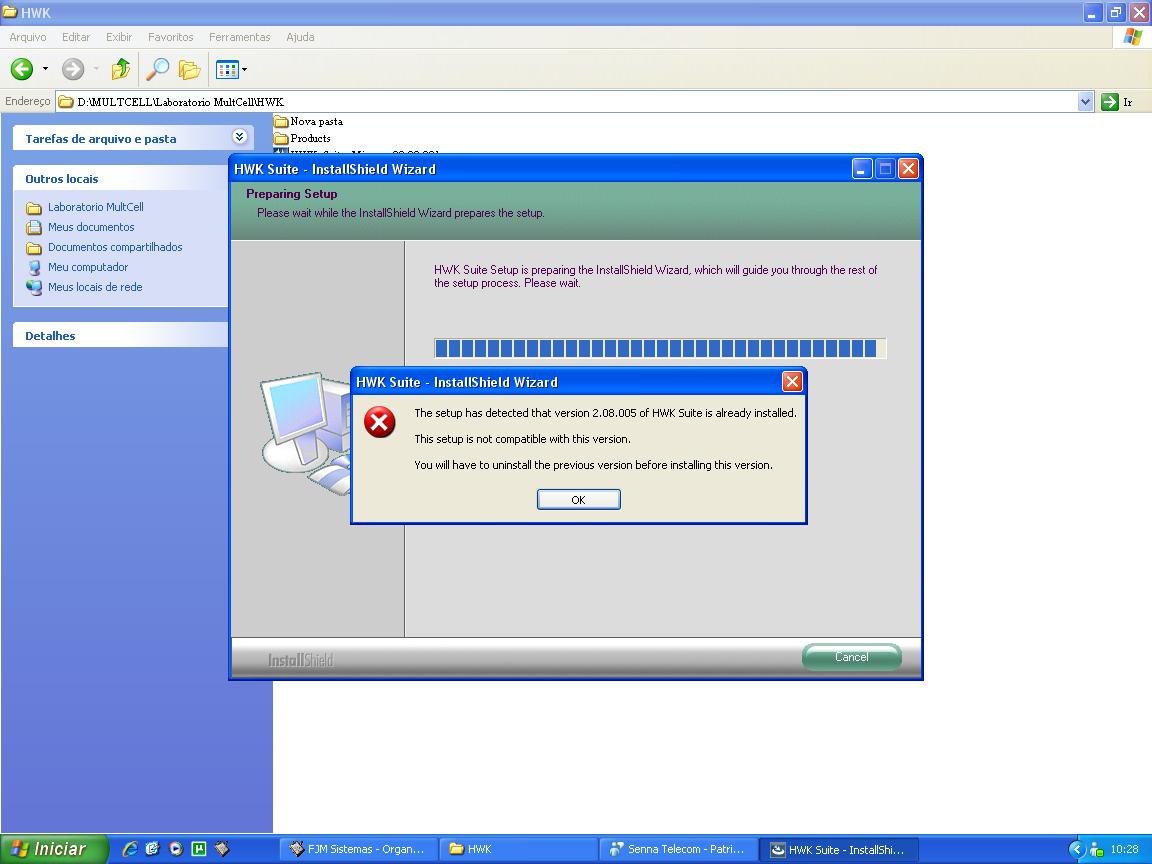Toggle the Folders pane toolbar icon
Image resolution: width=1152 pixels, height=864 pixels.
coord(190,69)
